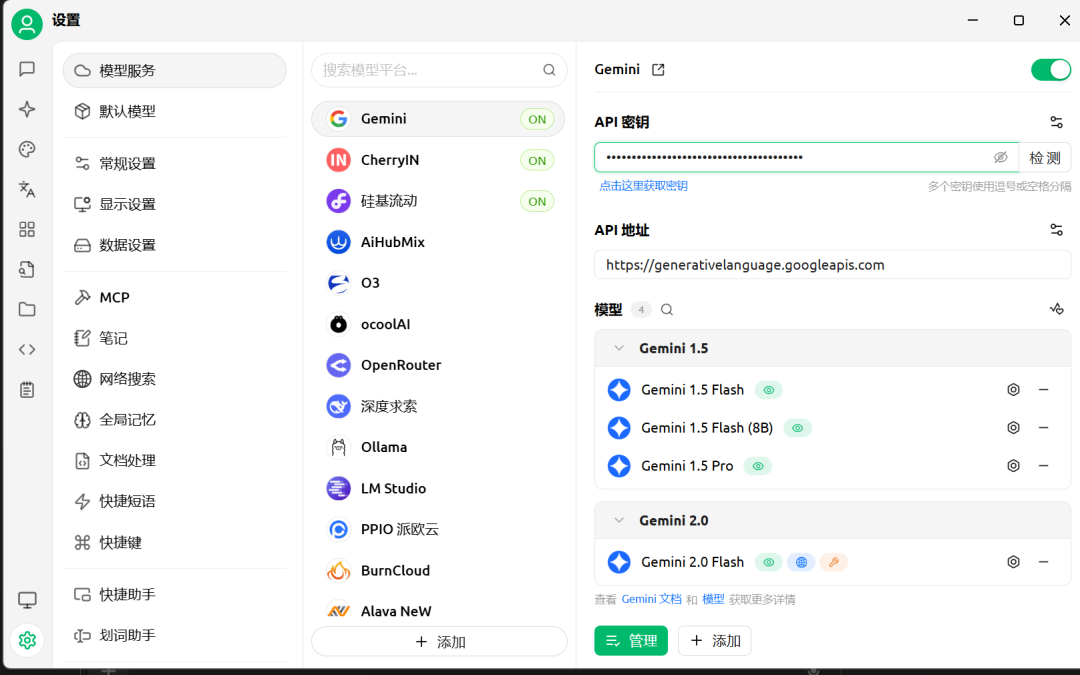Open 笔记 settings section
Image resolution: width=1080 pixels, height=675 pixels.
pos(175,338)
